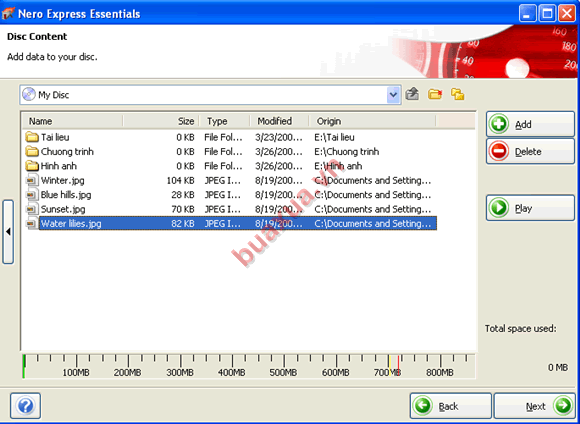580x424 pixels.
Task: Click the Sunset.jpg file icon
Action: [x=32, y=209]
